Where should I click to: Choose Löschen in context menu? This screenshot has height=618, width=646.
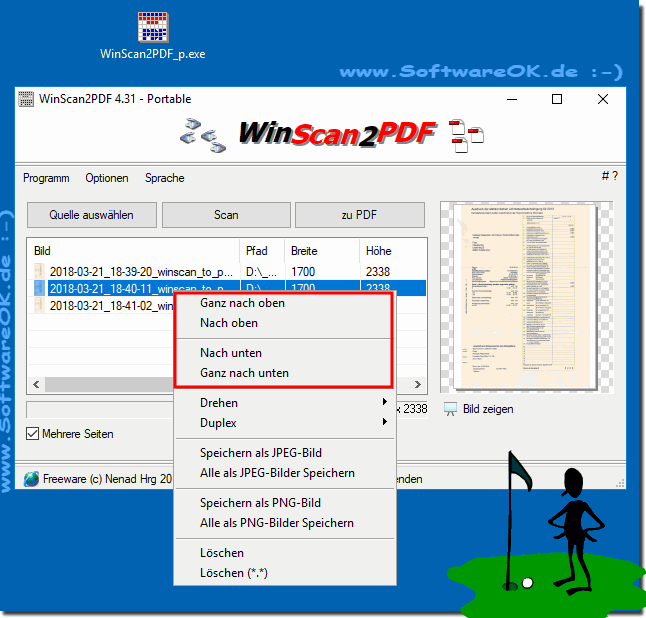pos(284,553)
